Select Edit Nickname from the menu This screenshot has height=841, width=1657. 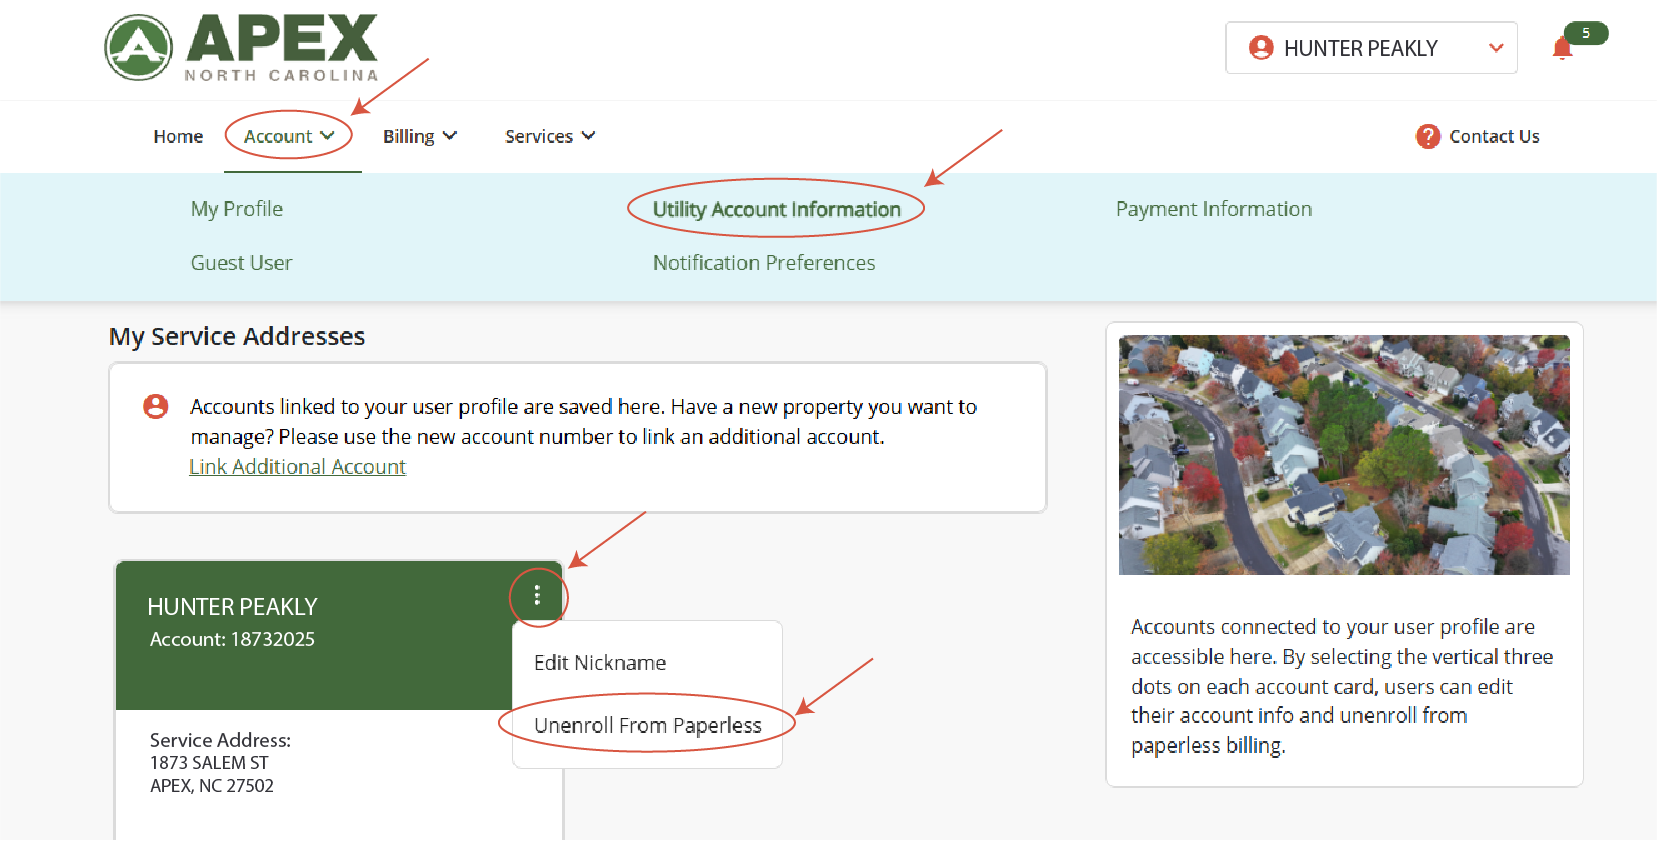coord(600,663)
